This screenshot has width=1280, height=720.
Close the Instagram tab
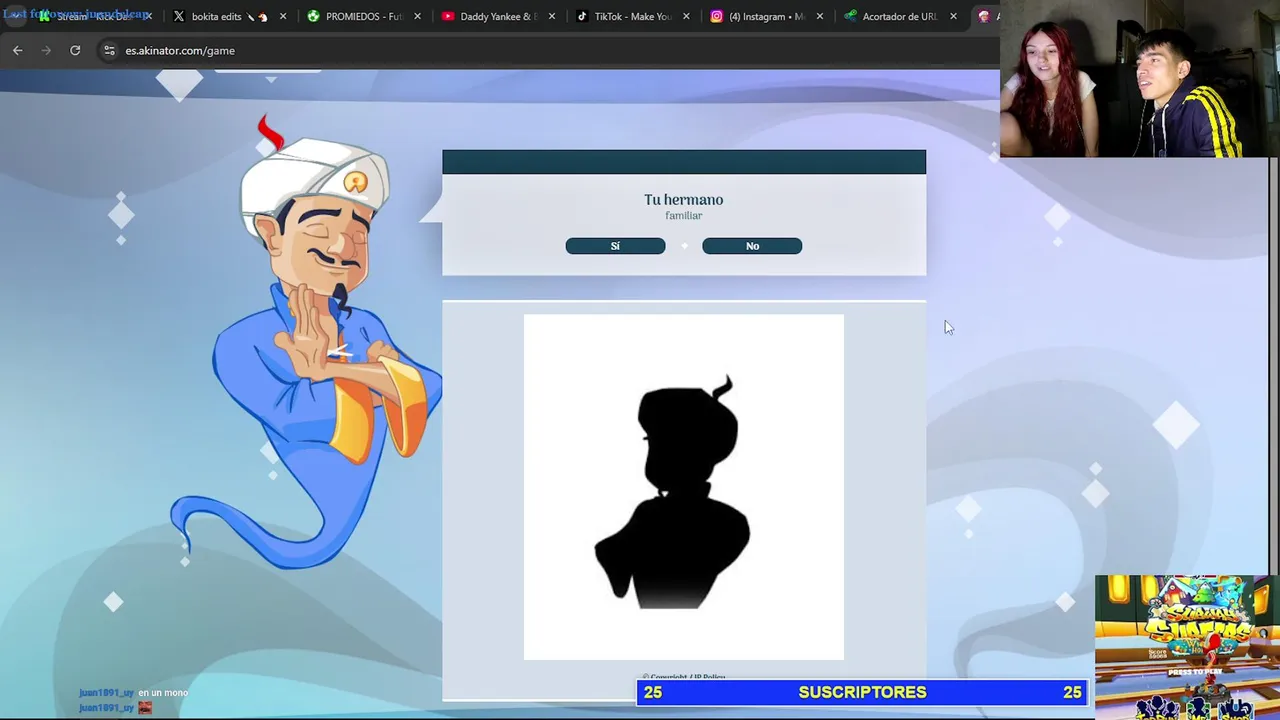819,16
